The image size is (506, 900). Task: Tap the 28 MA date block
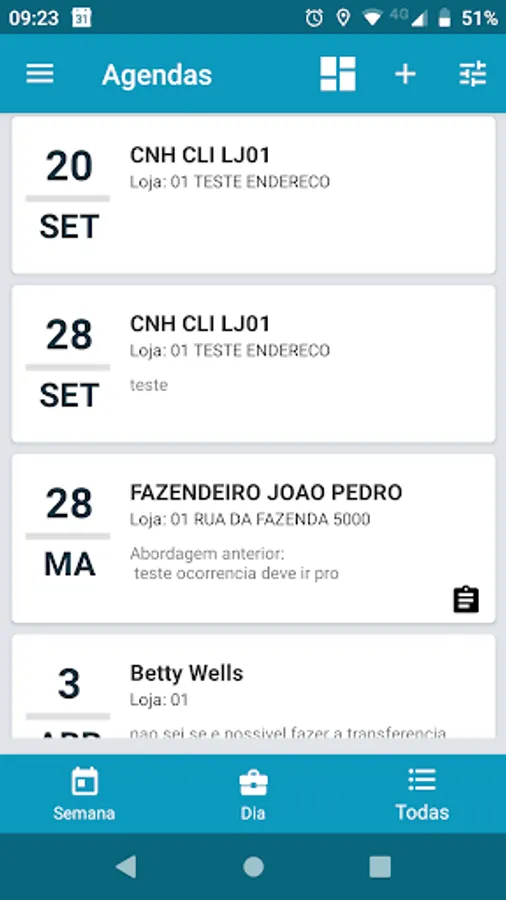click(x=69, y=533)
